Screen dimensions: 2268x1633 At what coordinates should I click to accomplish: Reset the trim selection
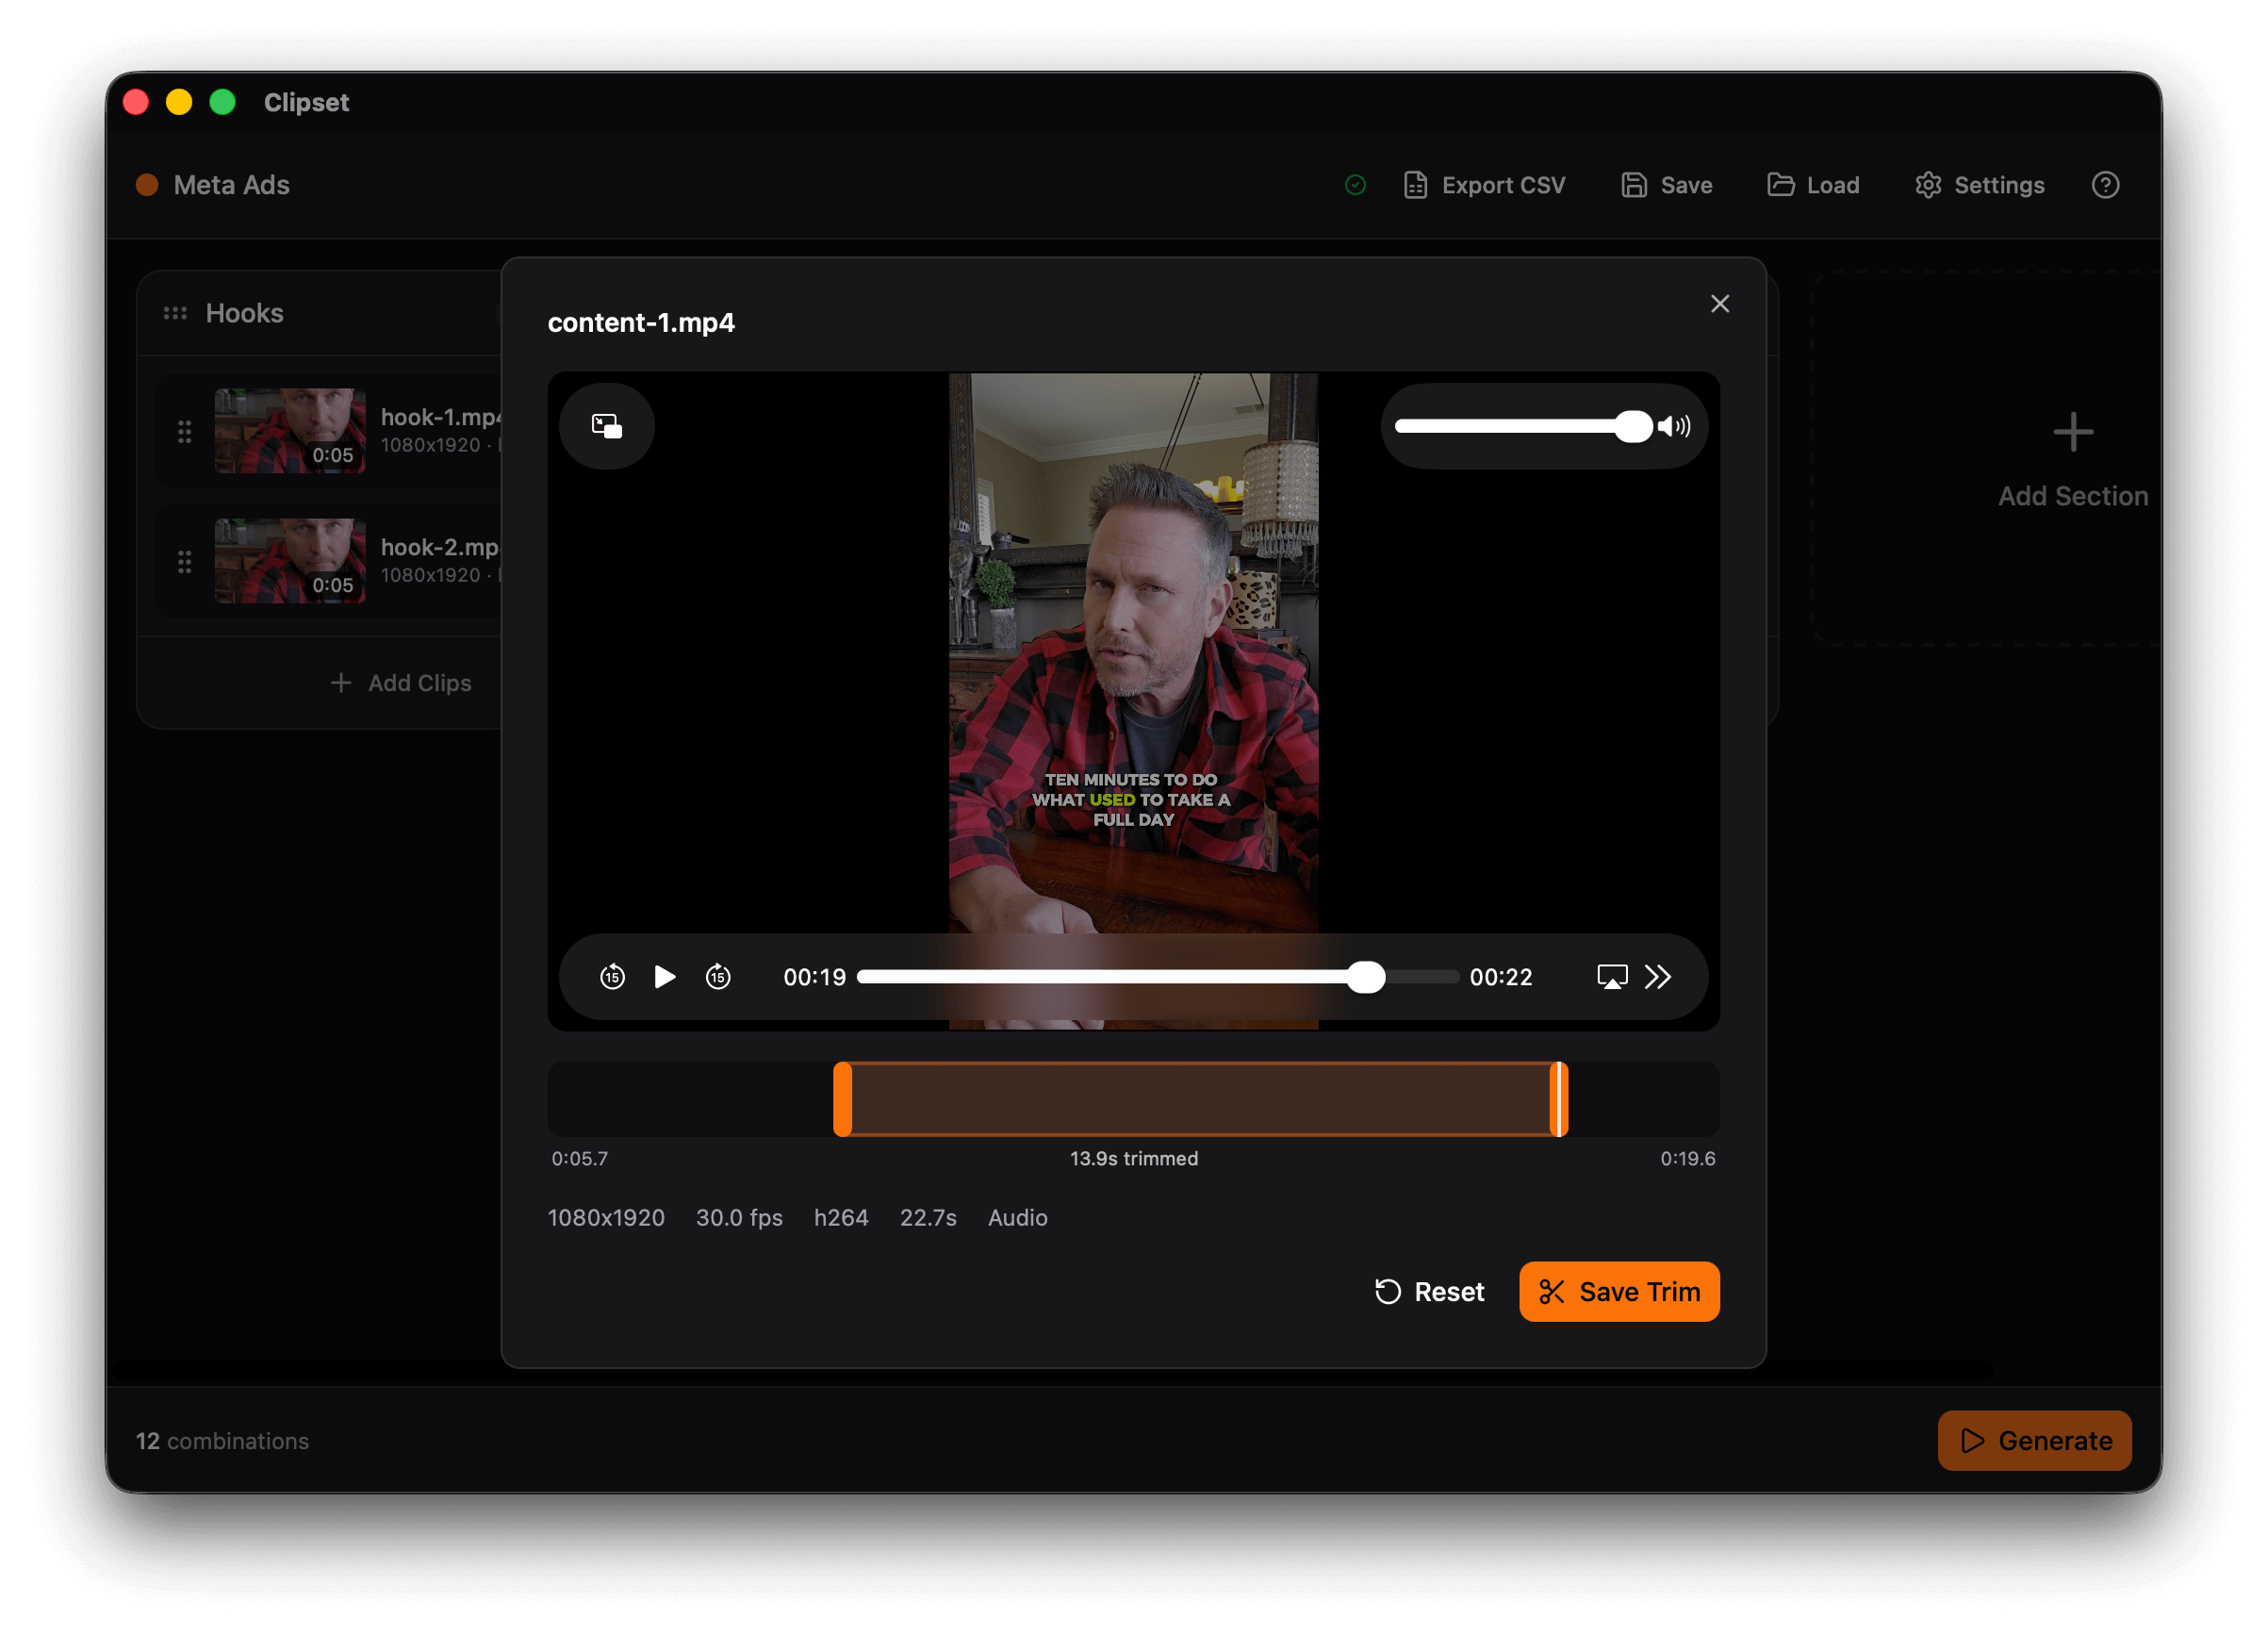(x=1429, y=1291)
